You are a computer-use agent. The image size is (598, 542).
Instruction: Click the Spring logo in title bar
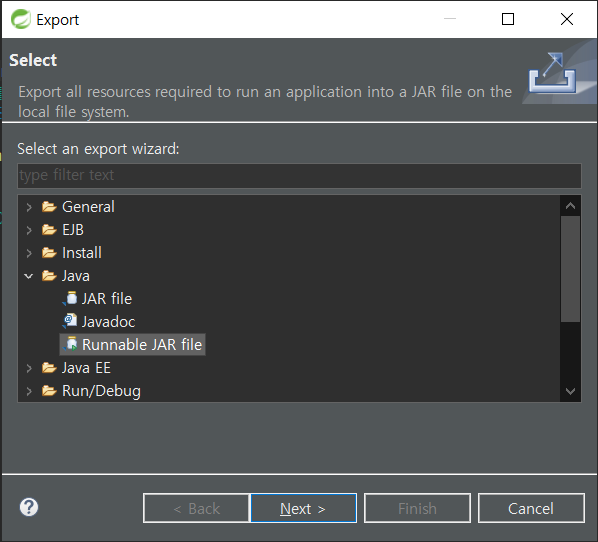click(21, 19)
